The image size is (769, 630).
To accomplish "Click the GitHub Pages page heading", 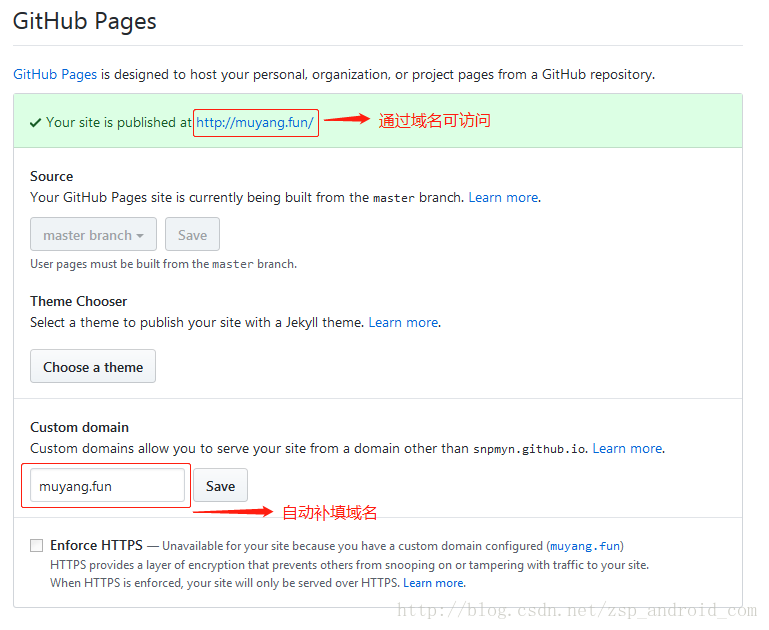I will (x=84, y=21).
